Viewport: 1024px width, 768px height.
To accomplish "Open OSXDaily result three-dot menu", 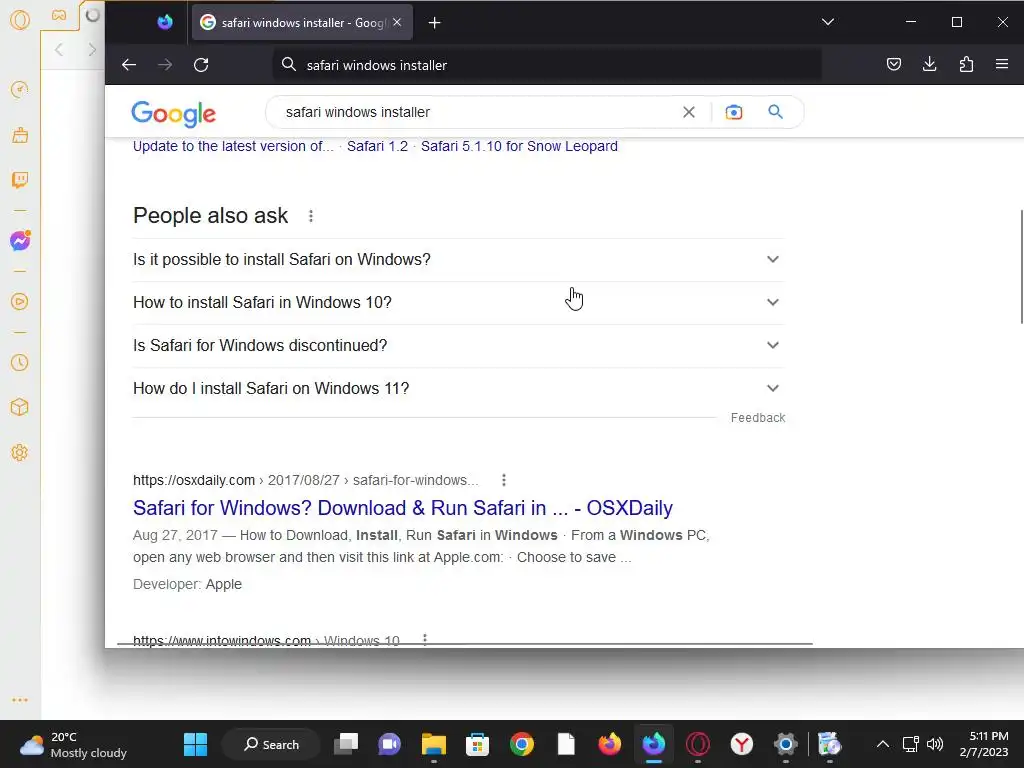I will (504, 481).
